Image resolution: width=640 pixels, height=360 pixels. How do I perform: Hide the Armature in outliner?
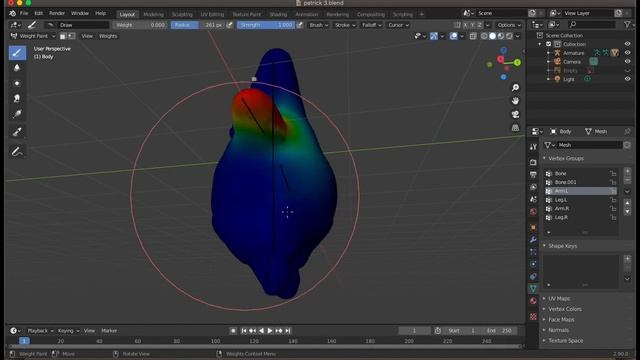[x=627, y=53]
